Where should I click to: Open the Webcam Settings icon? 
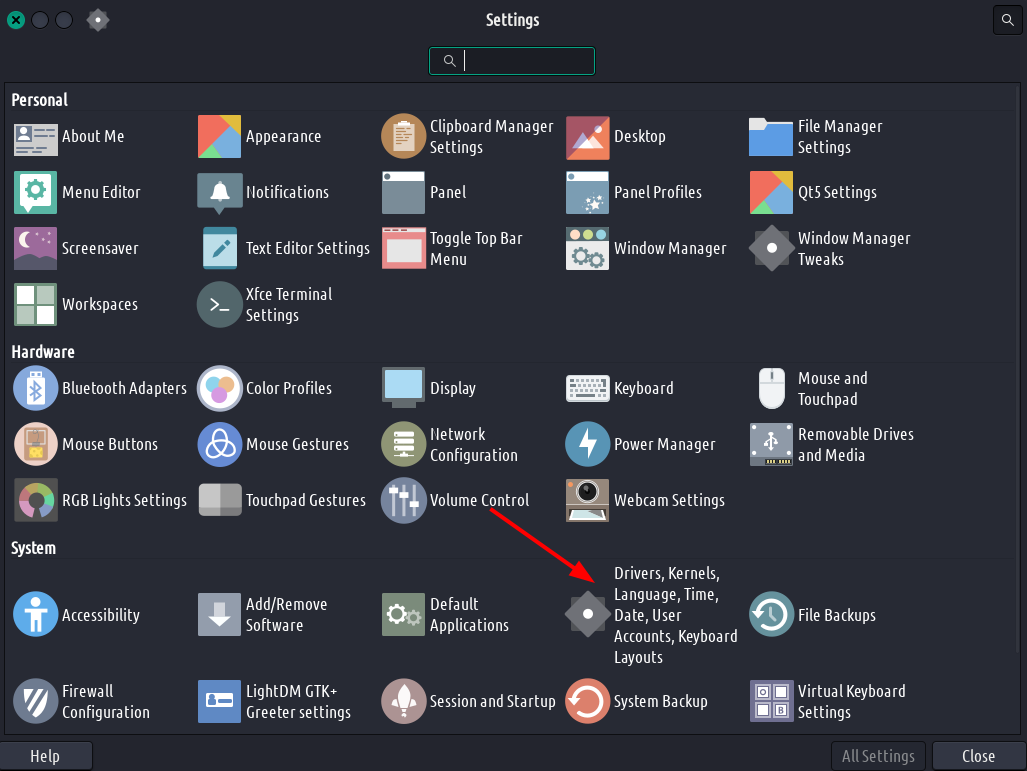coord(588,500)
